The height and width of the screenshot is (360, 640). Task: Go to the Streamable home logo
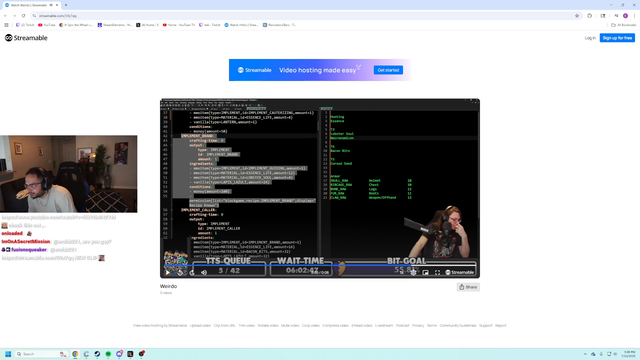(26, 38)
